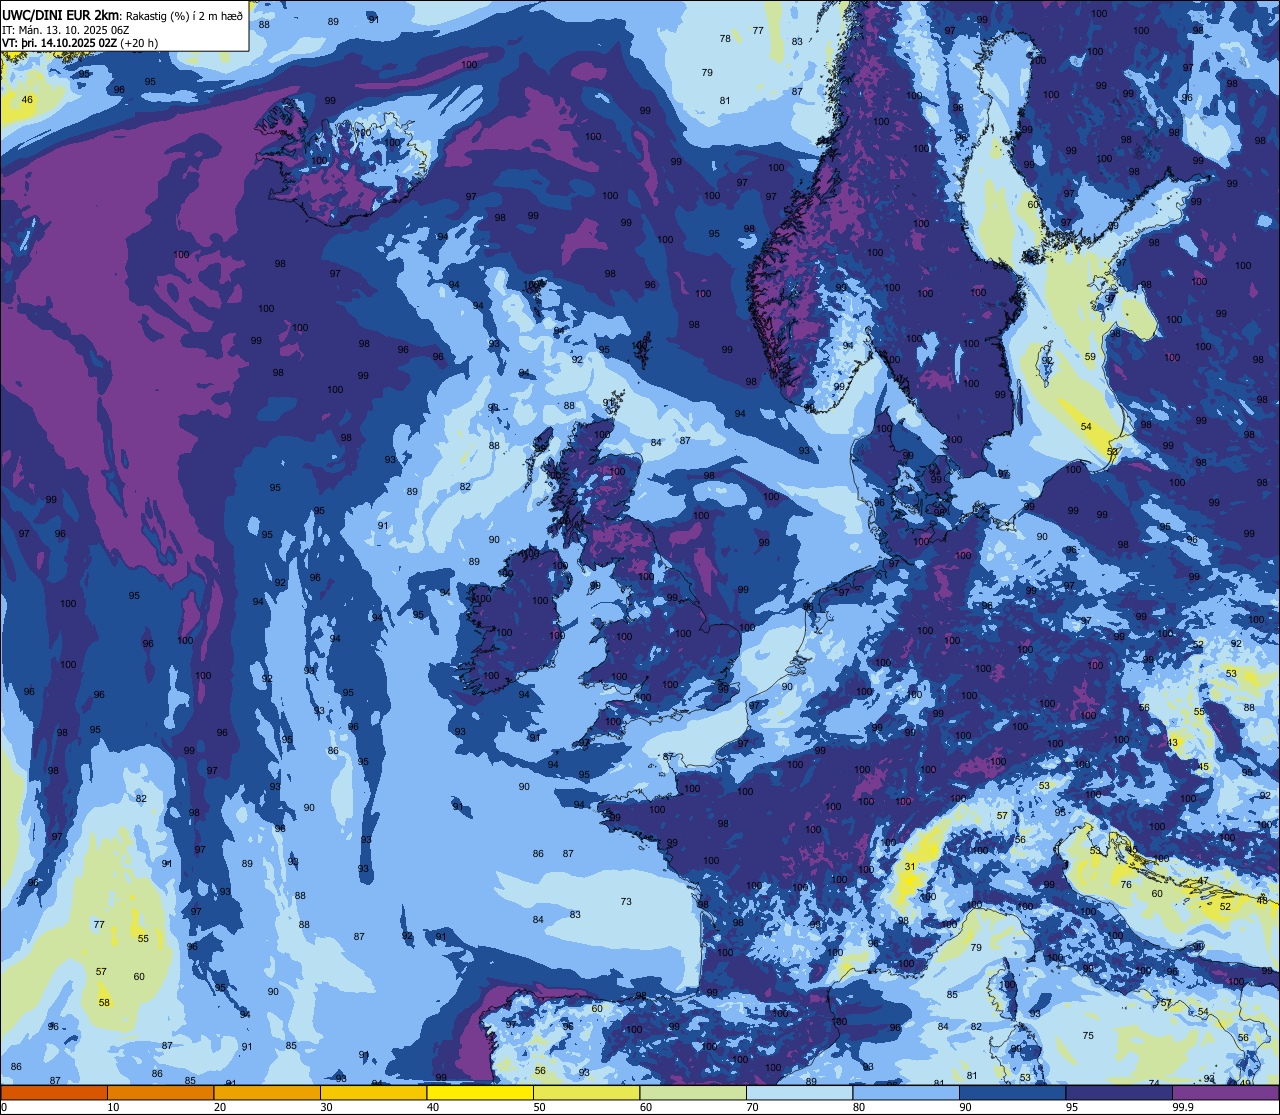
Task: Click the legend tick label 30
Action: (x=326, y=1107)
